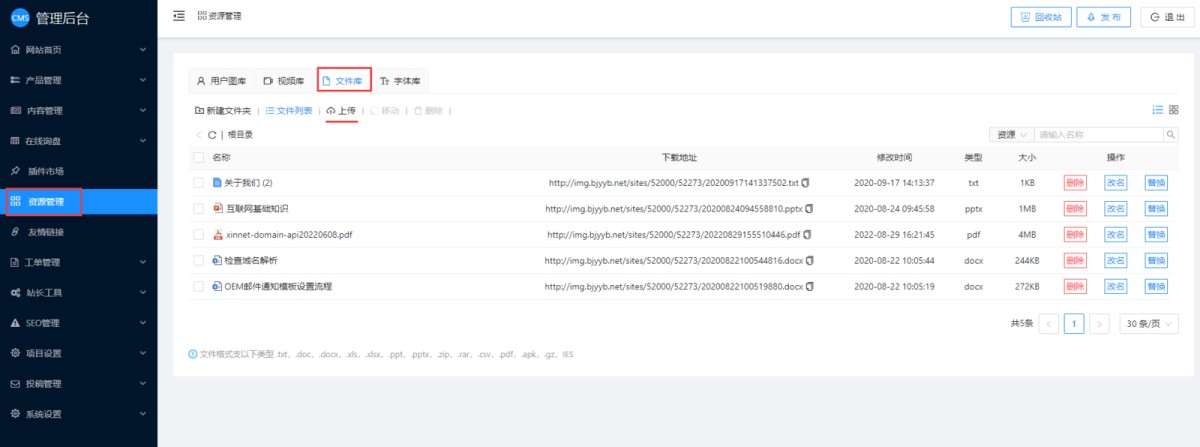Switch to grid view icon

click(1174, 110)
